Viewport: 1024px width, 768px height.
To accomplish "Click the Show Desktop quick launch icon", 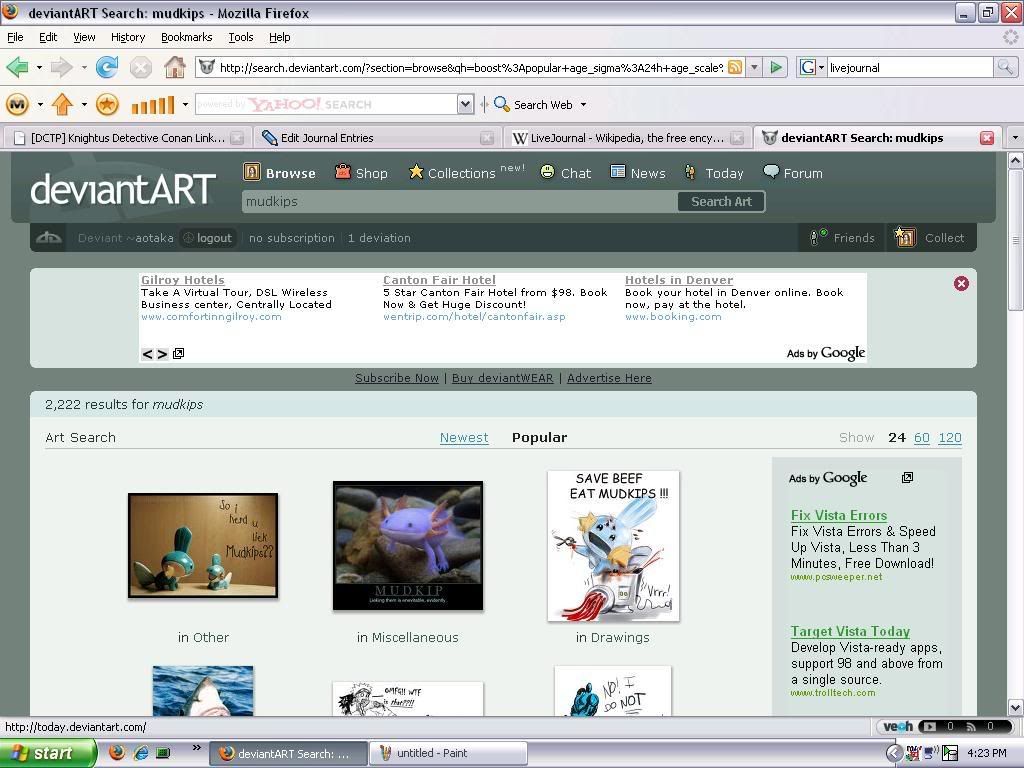I will [x=163, y=753].
